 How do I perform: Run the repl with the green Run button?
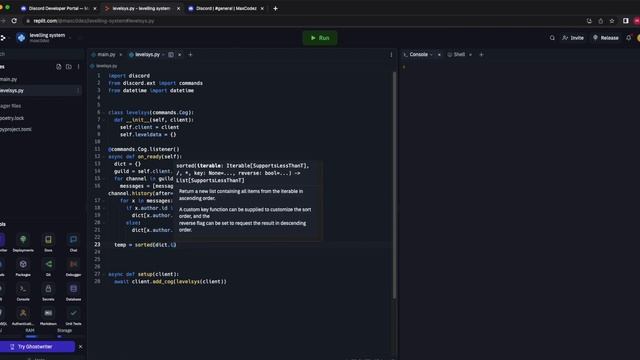point(320,38)
